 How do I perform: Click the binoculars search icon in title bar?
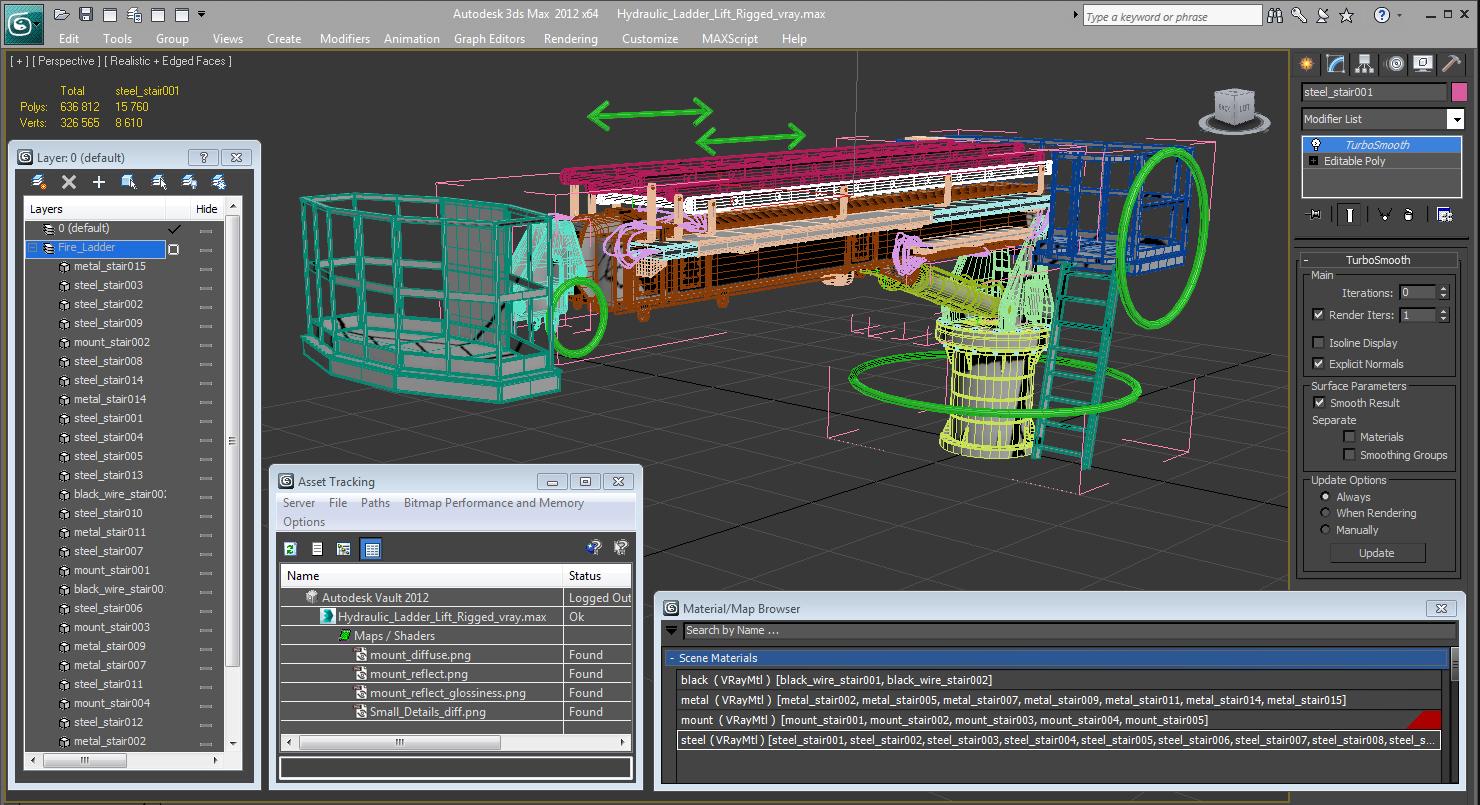pyautogui.click(x=1275, y=15)
